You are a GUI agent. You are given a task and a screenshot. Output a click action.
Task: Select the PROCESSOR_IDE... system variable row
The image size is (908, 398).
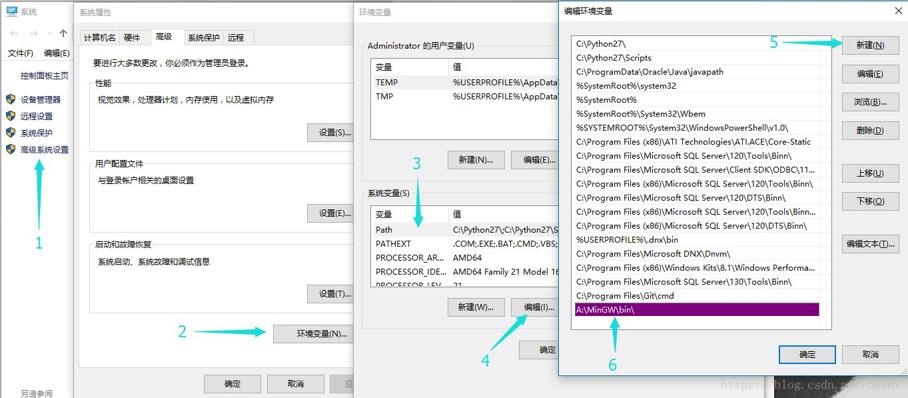[464, 271]
